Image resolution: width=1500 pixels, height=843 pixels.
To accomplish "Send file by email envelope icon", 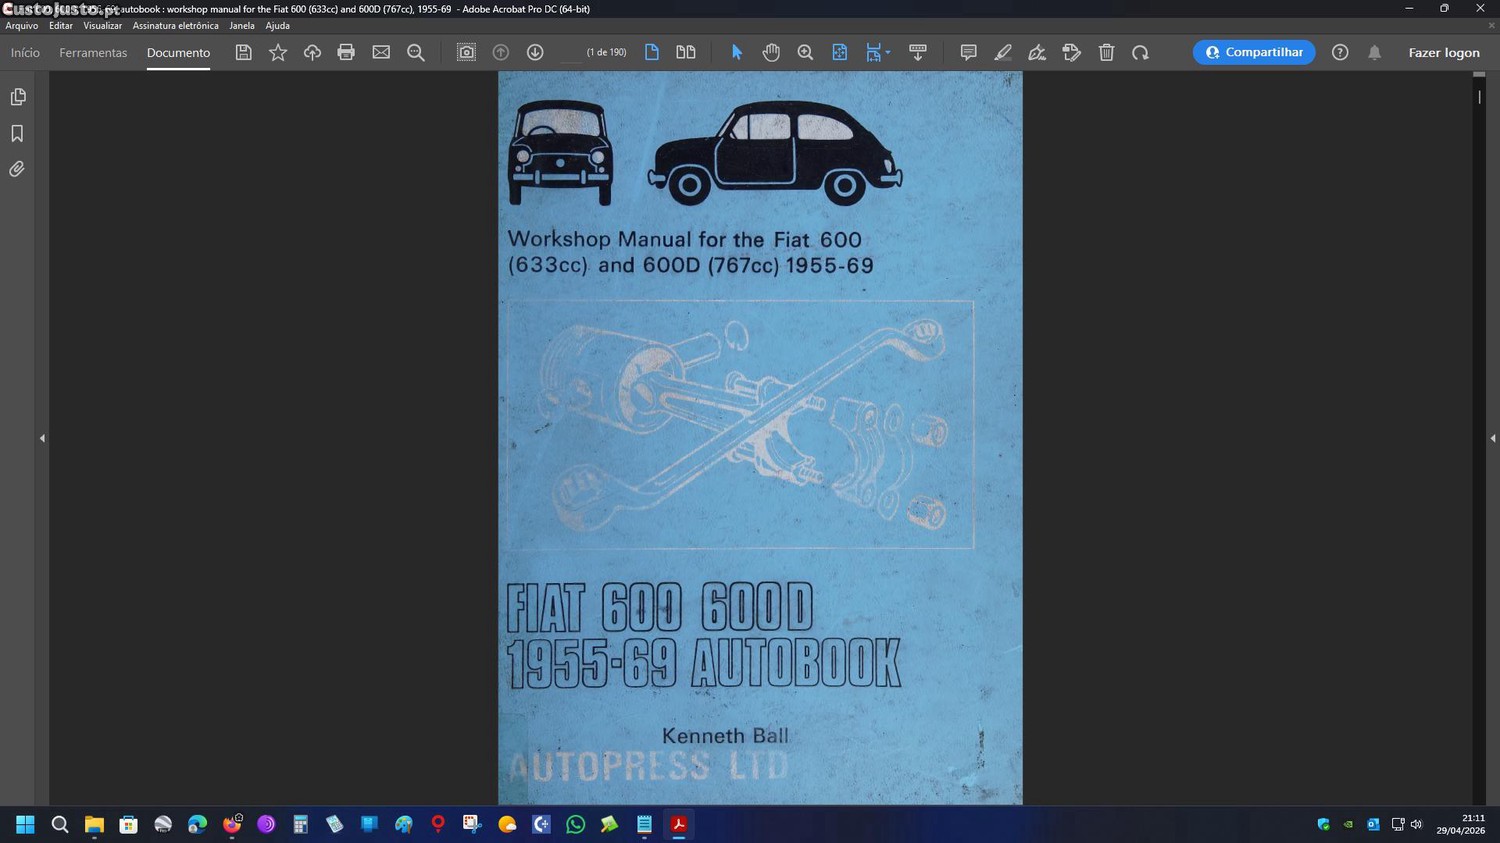I will 381,53.
